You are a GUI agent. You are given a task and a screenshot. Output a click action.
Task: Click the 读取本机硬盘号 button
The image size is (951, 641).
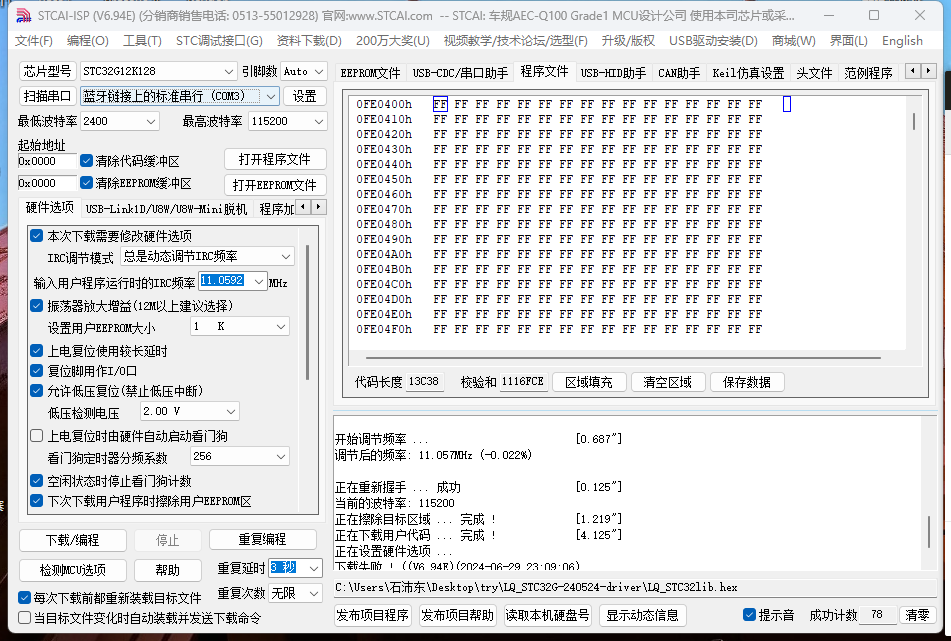[x=547, y=615]
